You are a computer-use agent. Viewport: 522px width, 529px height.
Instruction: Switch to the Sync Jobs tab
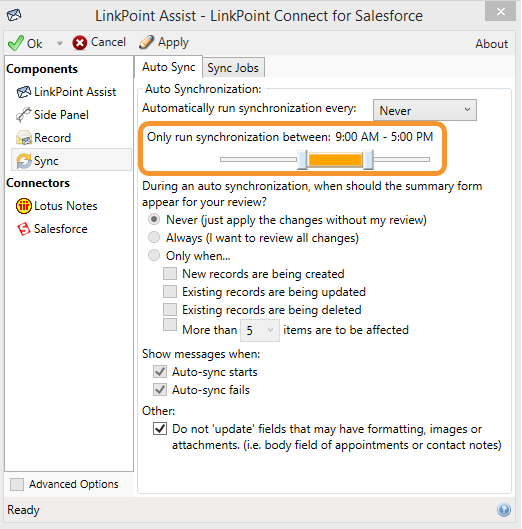tap(233, 68)
